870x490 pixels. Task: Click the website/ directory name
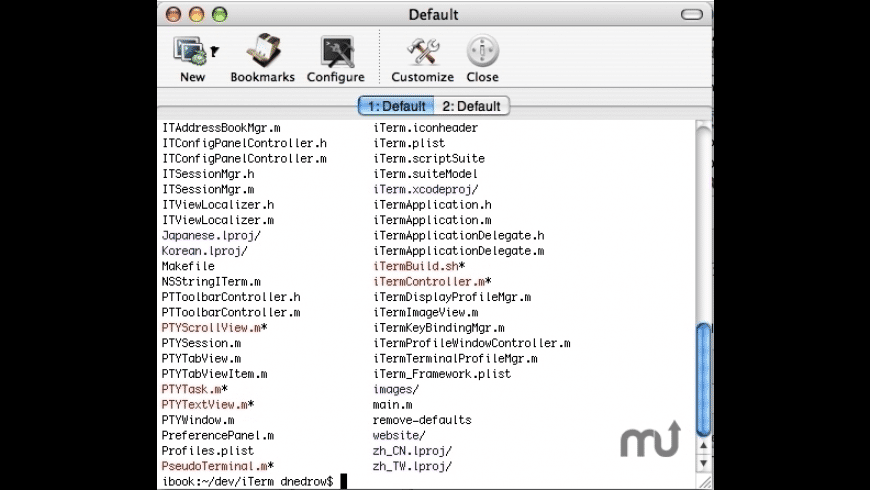click(x=399, y=436)
